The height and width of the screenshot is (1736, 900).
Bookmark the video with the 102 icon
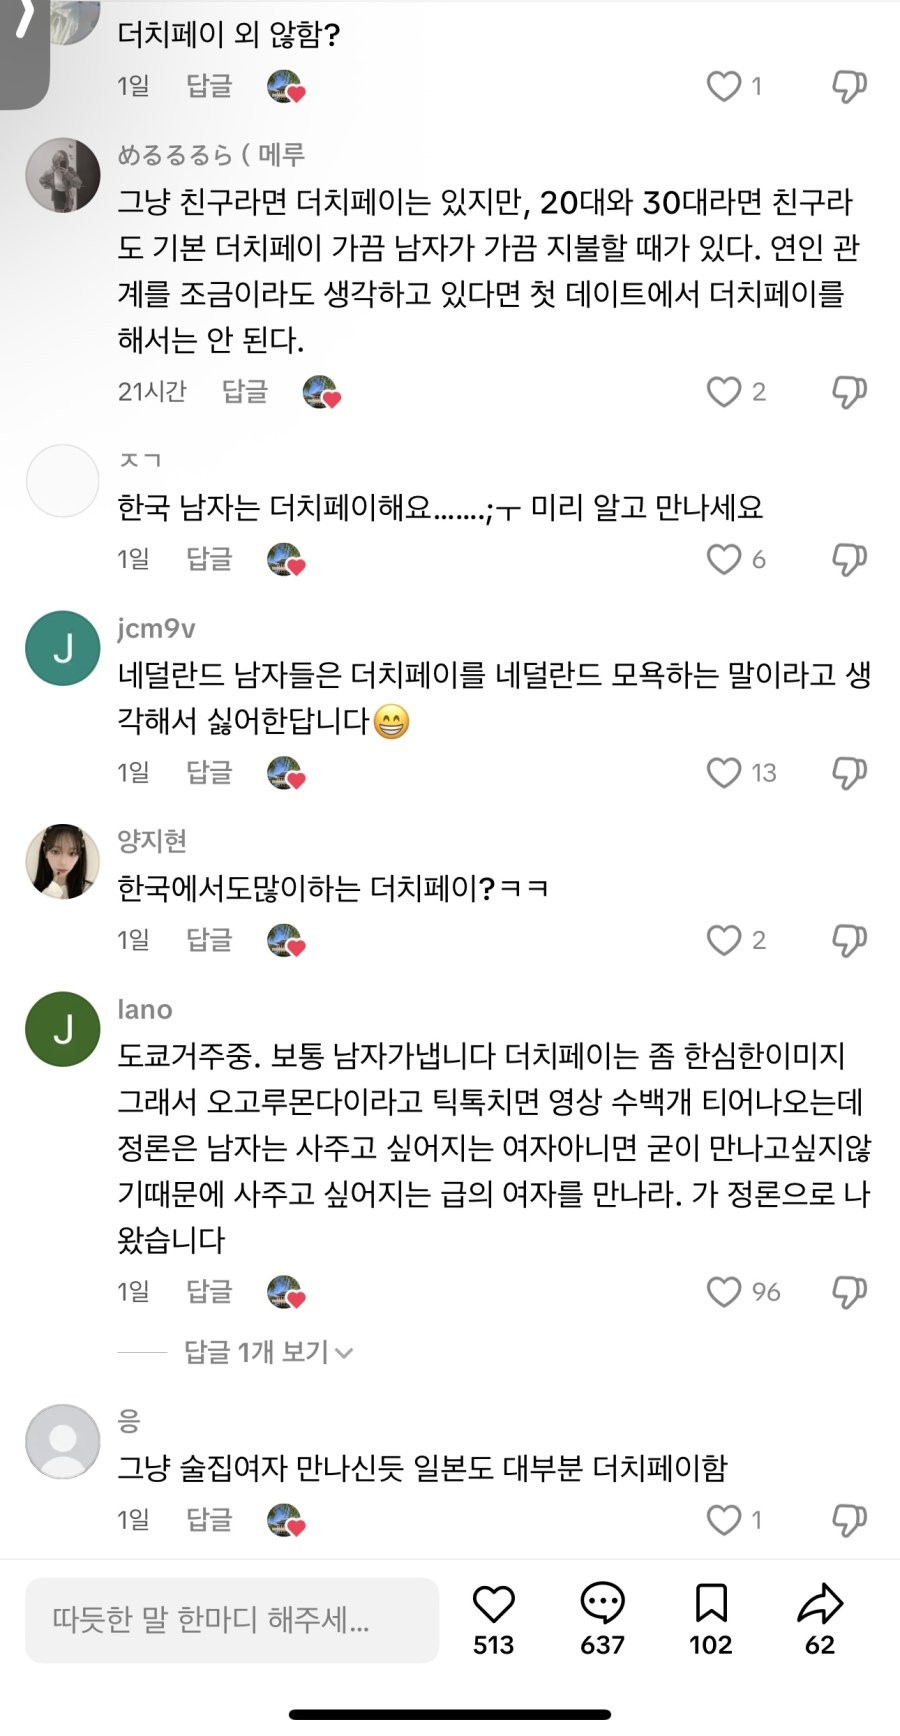710,1605
